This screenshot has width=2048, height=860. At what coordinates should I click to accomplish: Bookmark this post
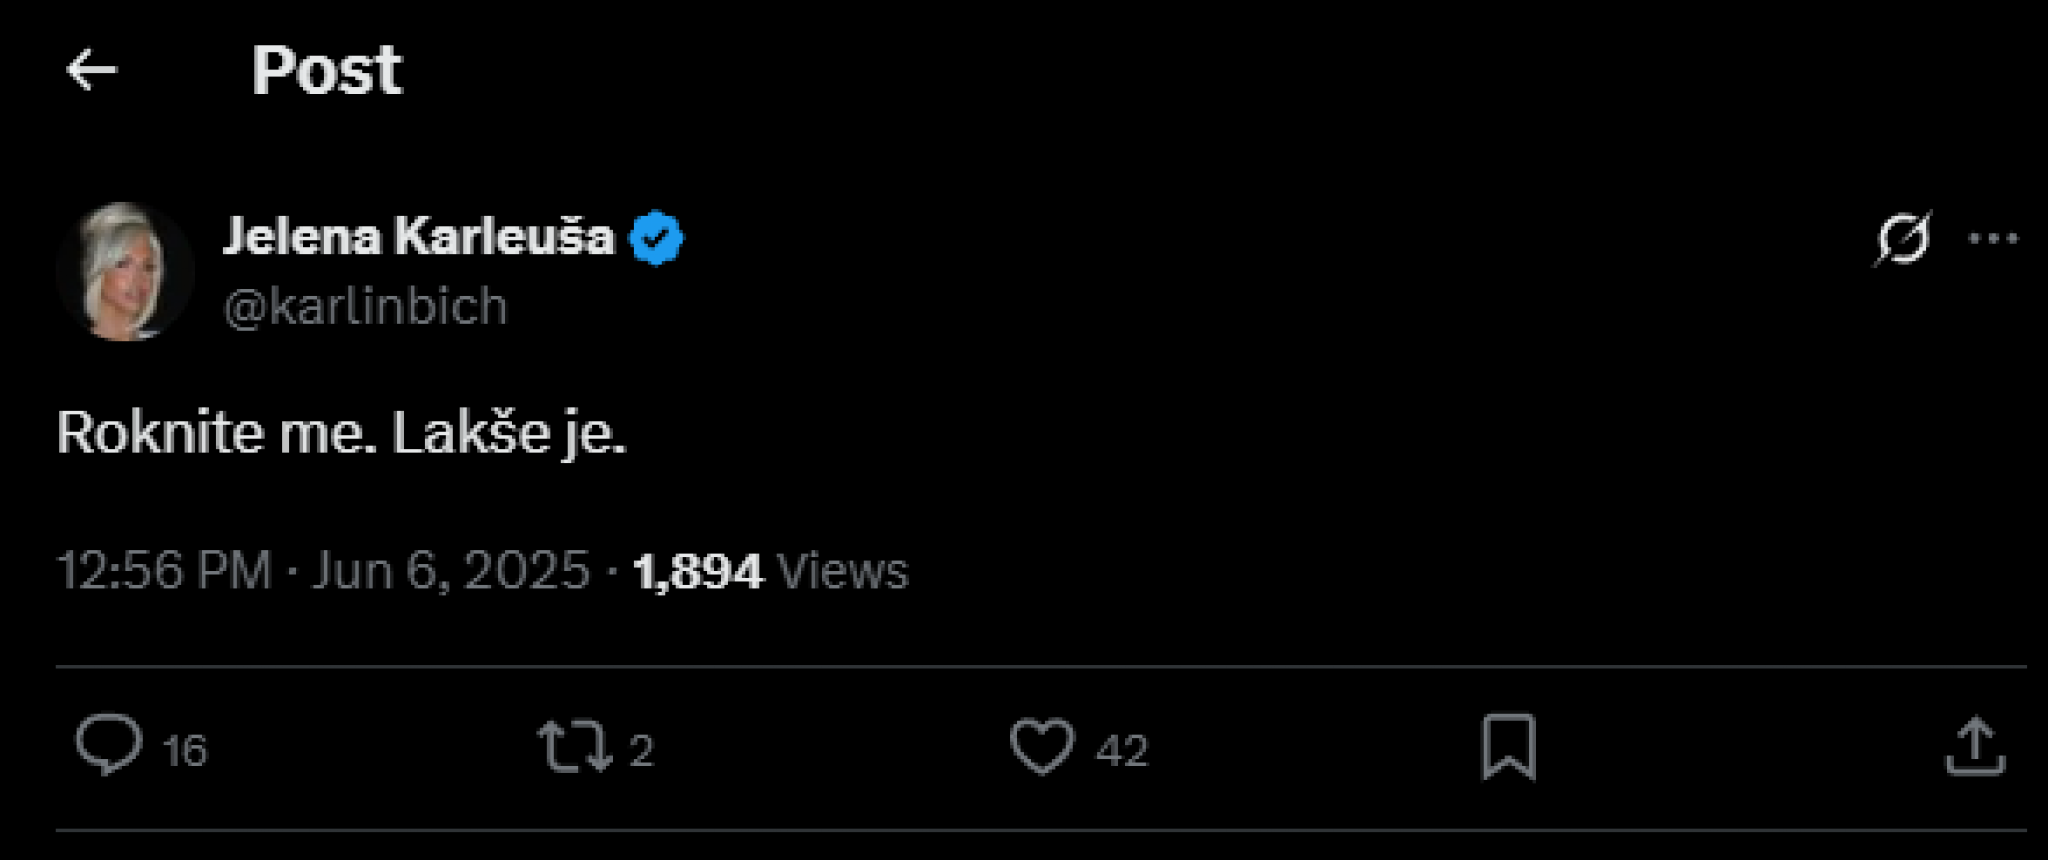1508,746
